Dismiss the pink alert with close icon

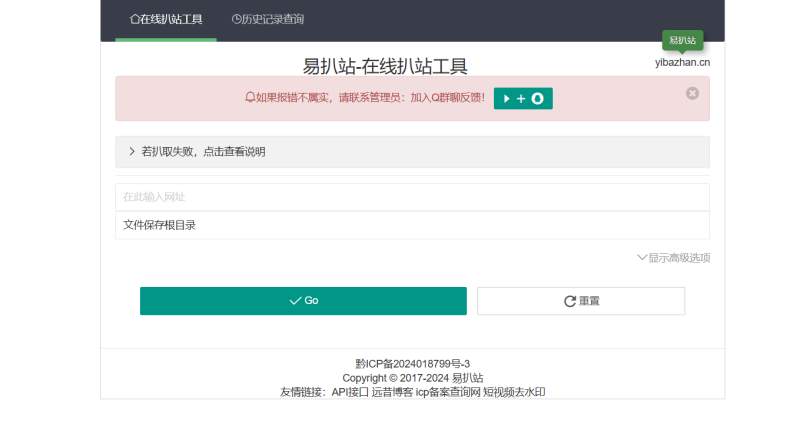tap(692, 93)
